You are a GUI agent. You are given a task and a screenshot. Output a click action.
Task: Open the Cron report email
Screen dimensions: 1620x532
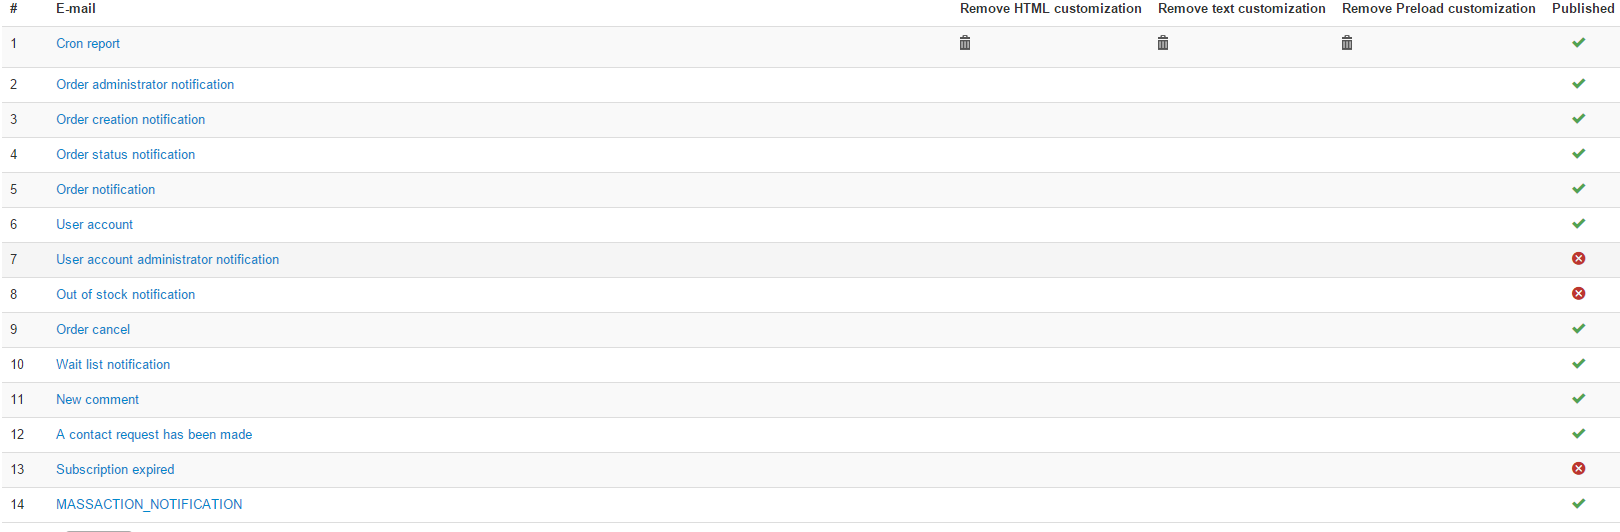pos(88,44)
